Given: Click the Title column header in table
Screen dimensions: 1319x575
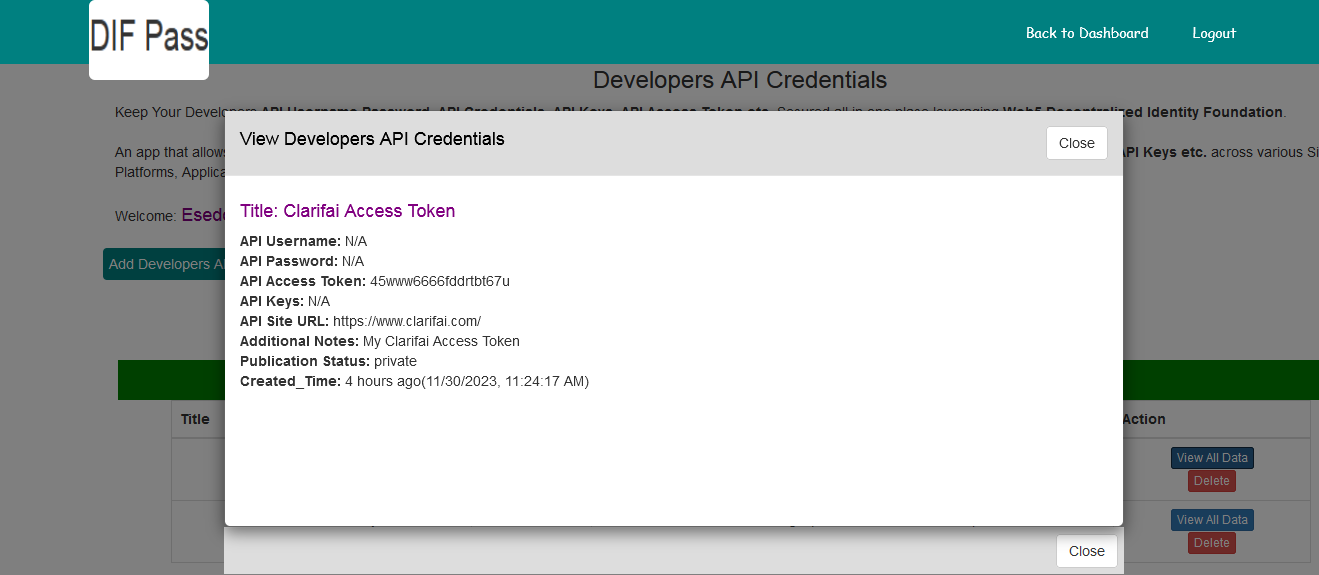Looking at the screenshot, I should point(195,419).
